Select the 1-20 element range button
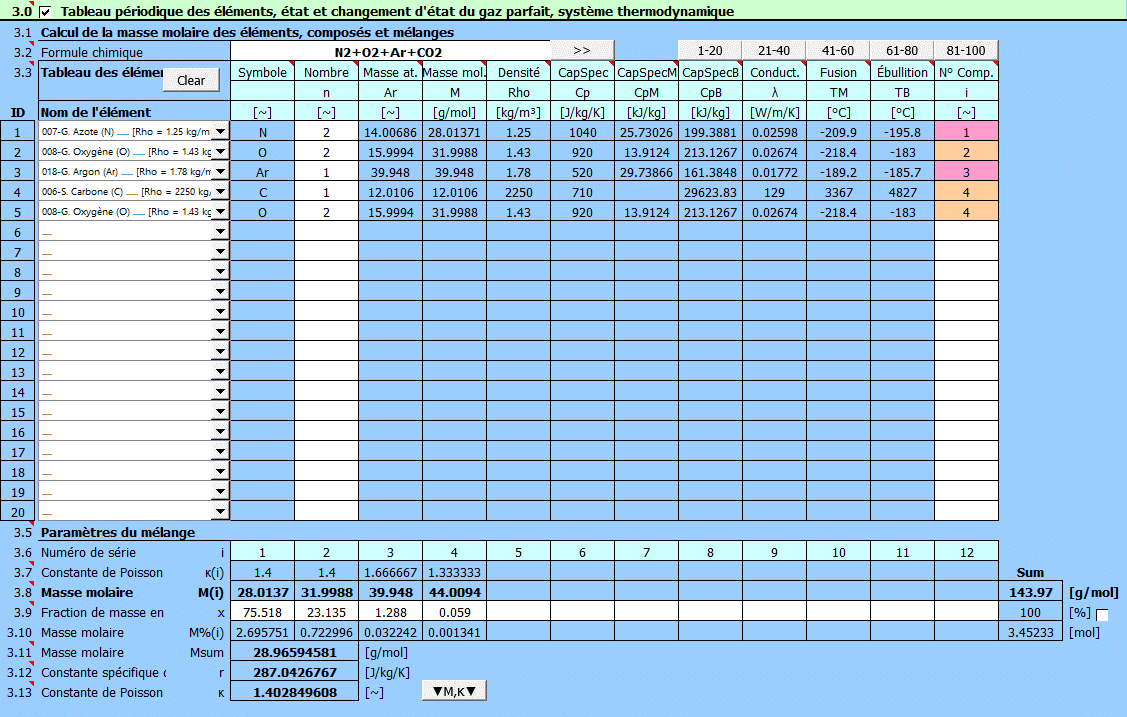 tap(709, 51)
